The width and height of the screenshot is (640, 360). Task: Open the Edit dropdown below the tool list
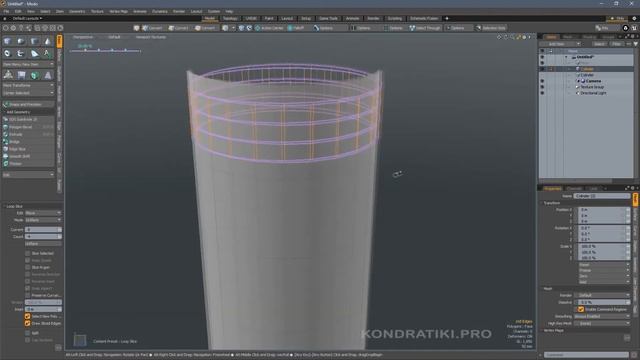click(28, 175)
